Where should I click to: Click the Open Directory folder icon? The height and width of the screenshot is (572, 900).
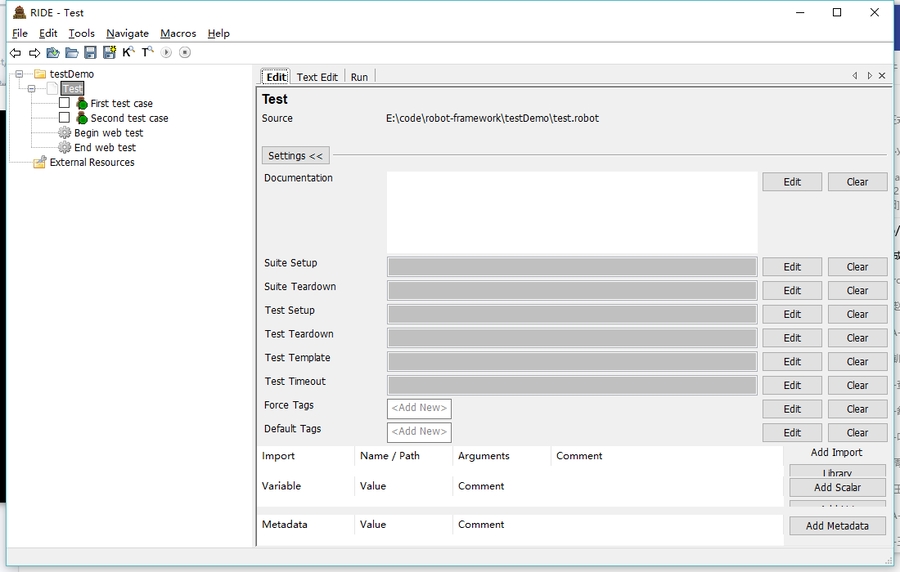click(71, 53)
